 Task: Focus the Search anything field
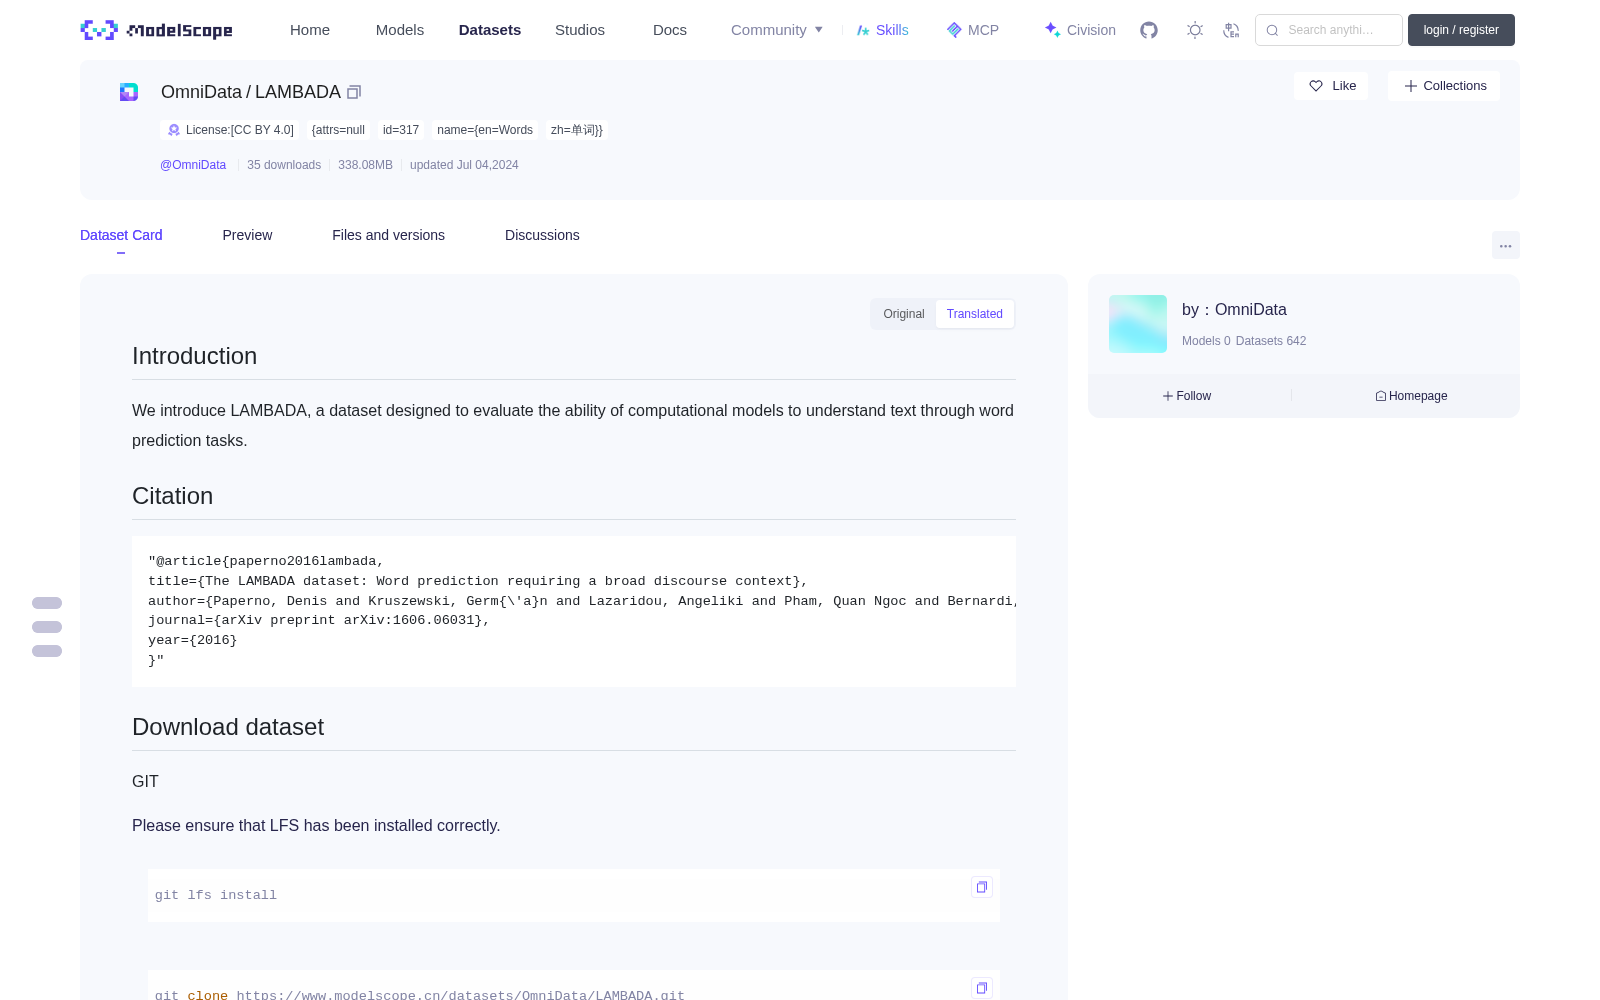(1329, 30)
